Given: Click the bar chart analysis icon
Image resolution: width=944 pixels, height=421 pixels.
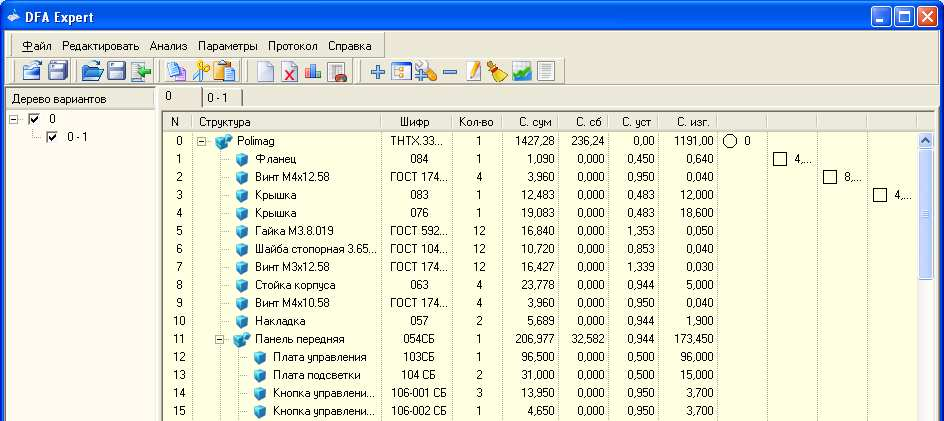Looking at the screenshot, I should (313, 72).
